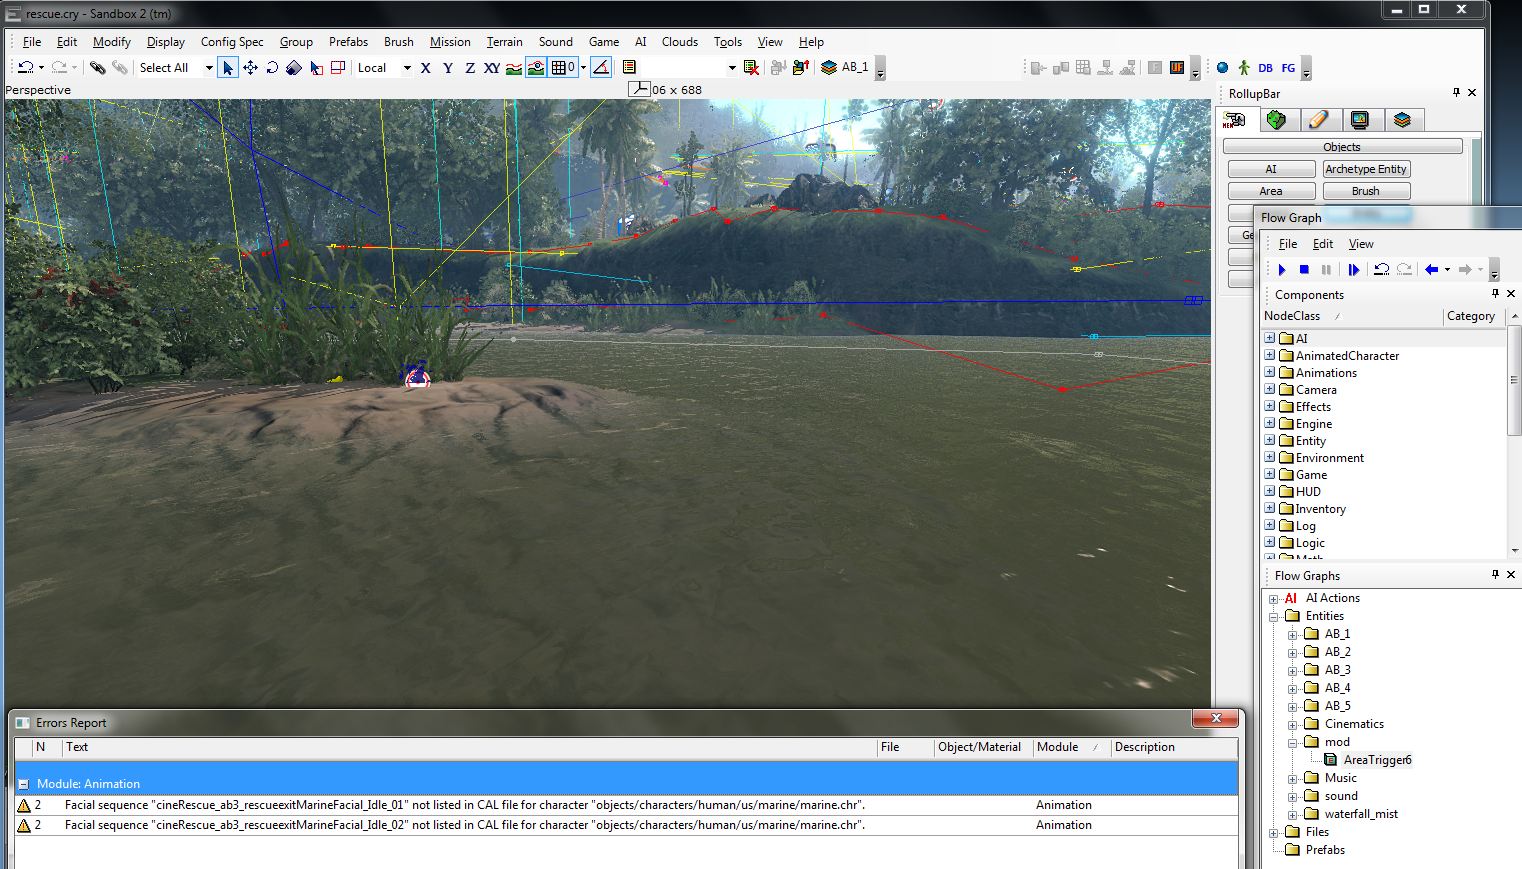
Task: Click the Link objects chain icon
Action: coord(97,67)
